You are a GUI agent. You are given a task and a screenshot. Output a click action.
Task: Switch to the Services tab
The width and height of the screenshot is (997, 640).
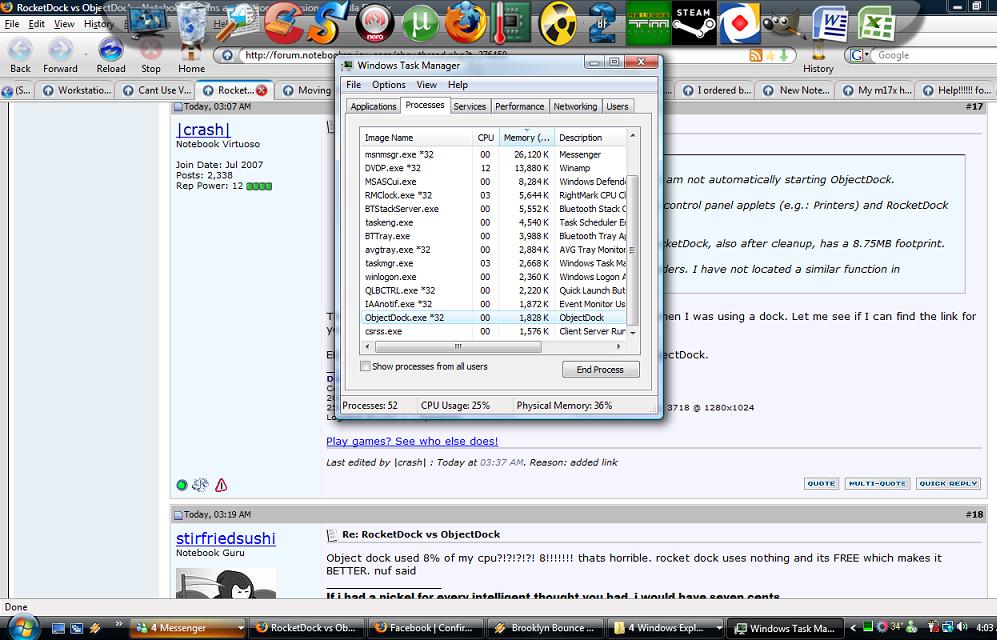click(x=469, y=106)
